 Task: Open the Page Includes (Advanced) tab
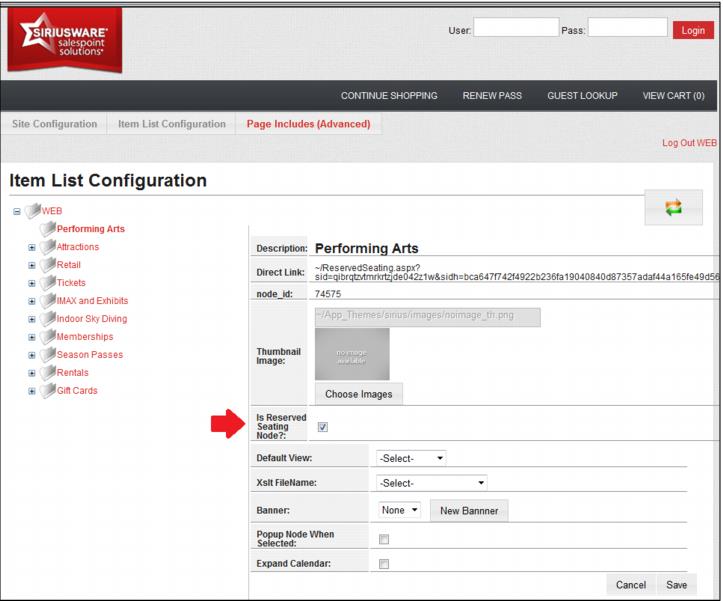(307, 124)
